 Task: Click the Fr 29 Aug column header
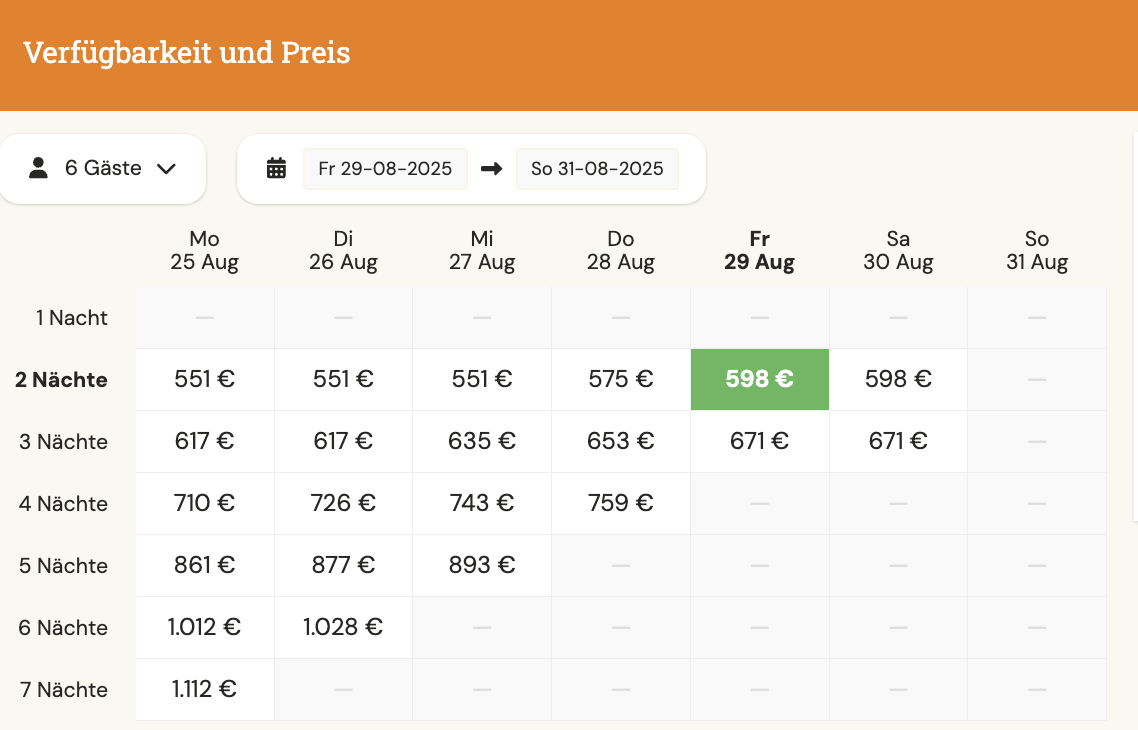tap(759, 251)
